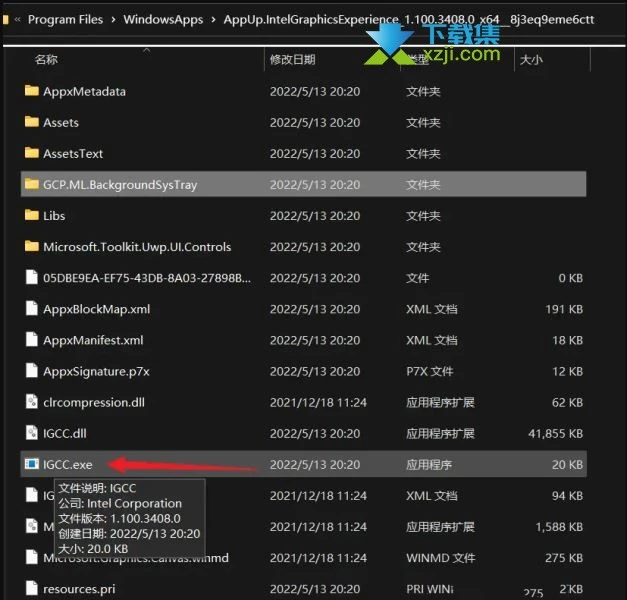Click the 1,588 KB size cell
This screenshot has width=627, height=600.
click(559, 527)
